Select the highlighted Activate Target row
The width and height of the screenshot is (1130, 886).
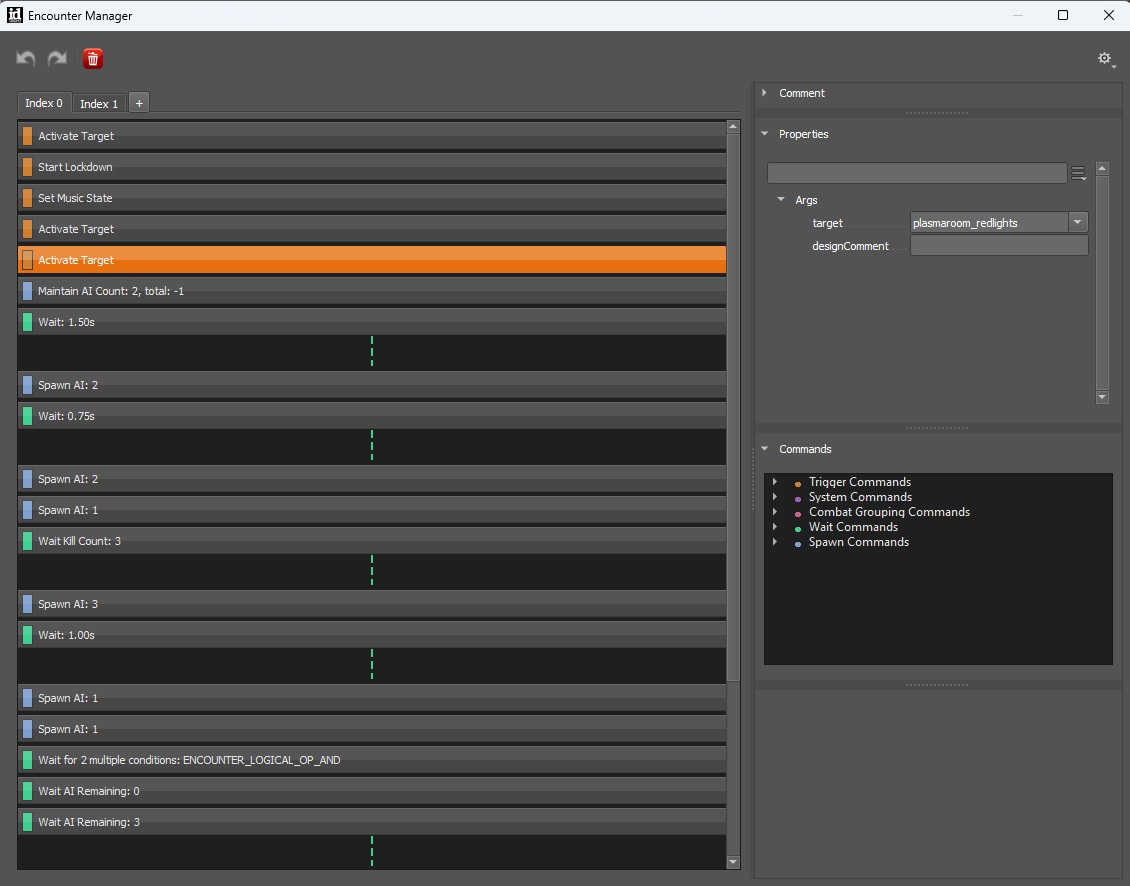point(372,260)
